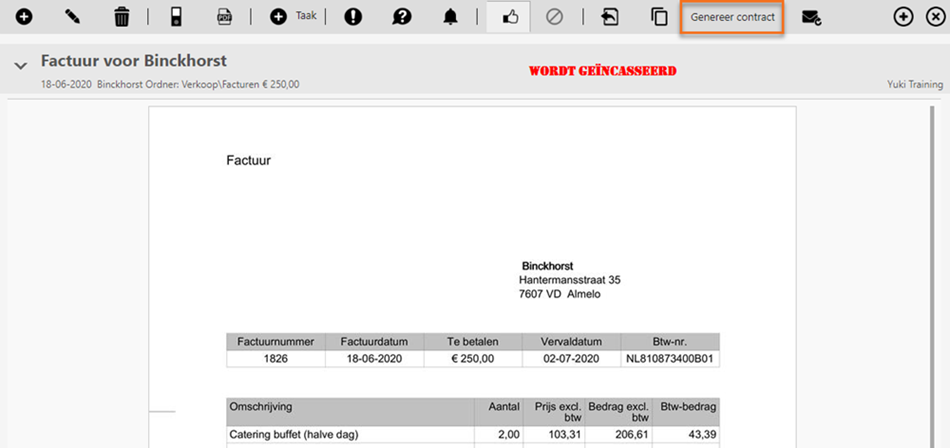Click the prohibited circle-slash icon
The image size is (950, 448).
554,17
